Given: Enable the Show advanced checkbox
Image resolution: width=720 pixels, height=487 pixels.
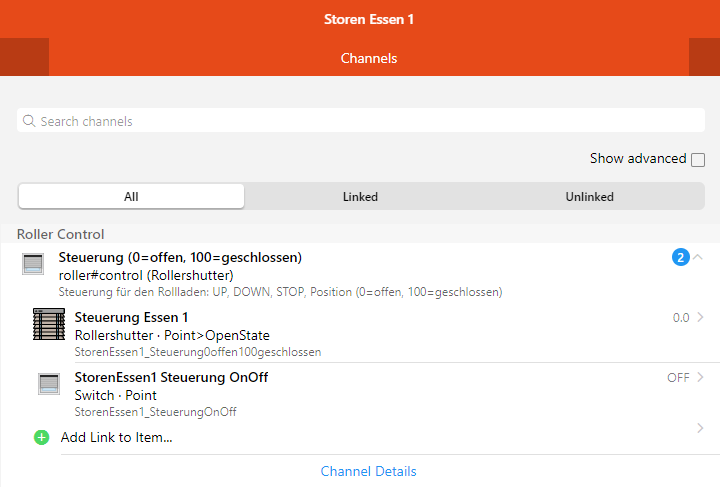Looking at the screenshot, I should pyautogui.click(x=698, y=160).
